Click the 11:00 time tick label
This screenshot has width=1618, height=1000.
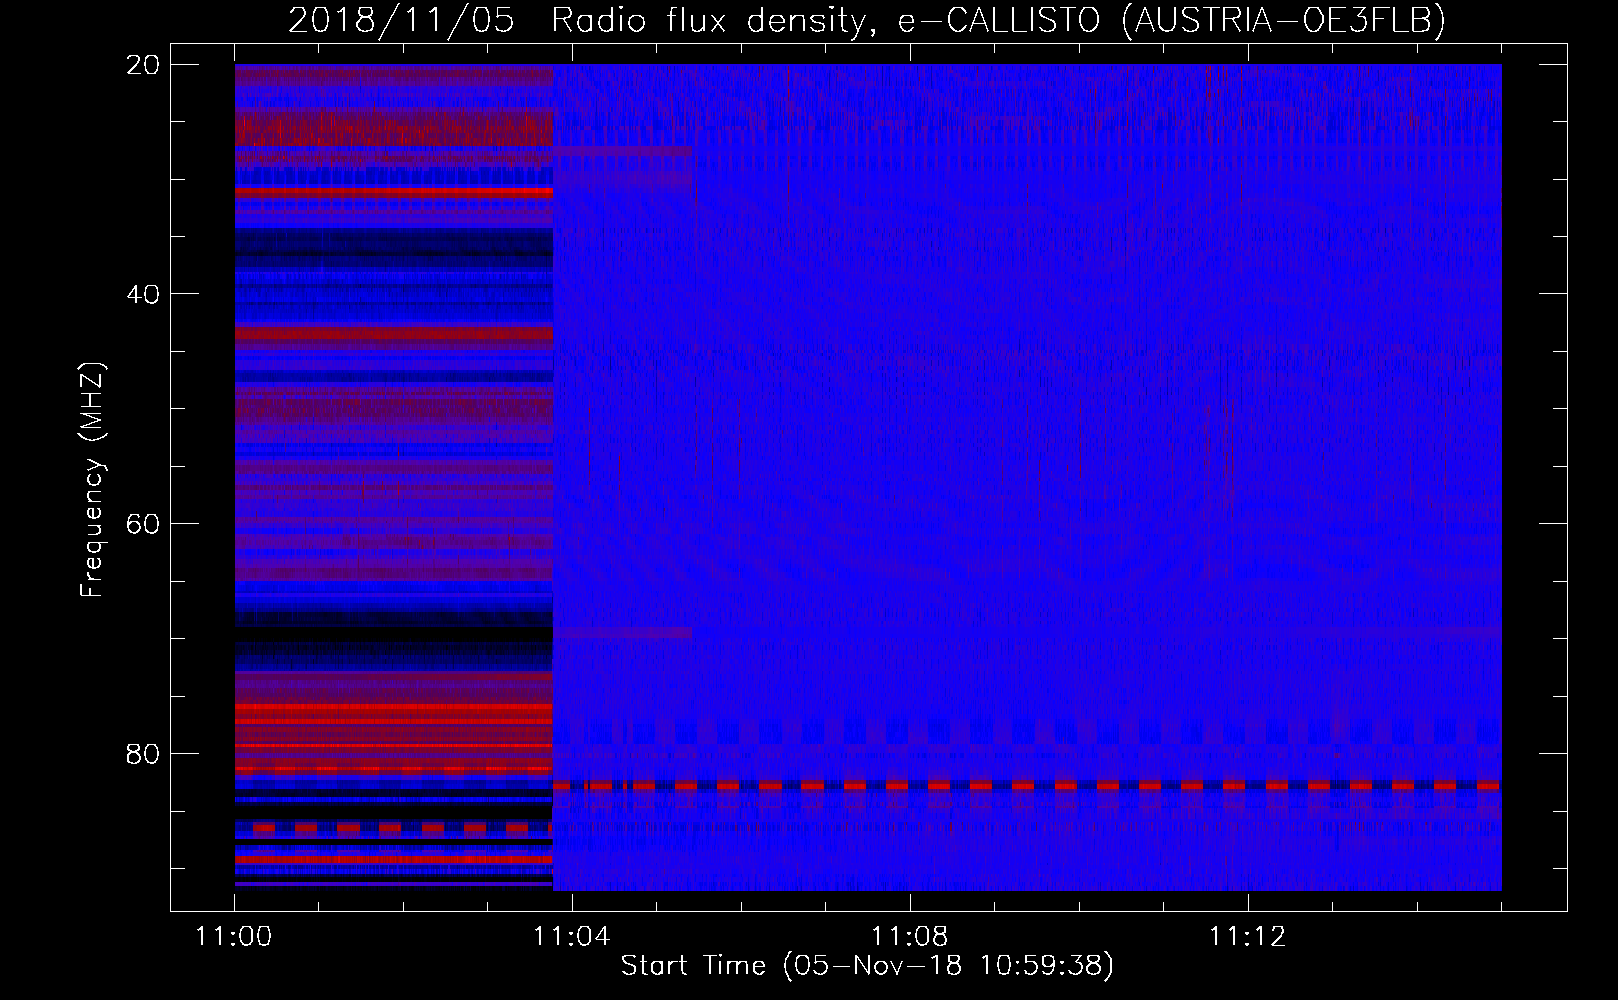pyautogui.click(x=234, y=936)
